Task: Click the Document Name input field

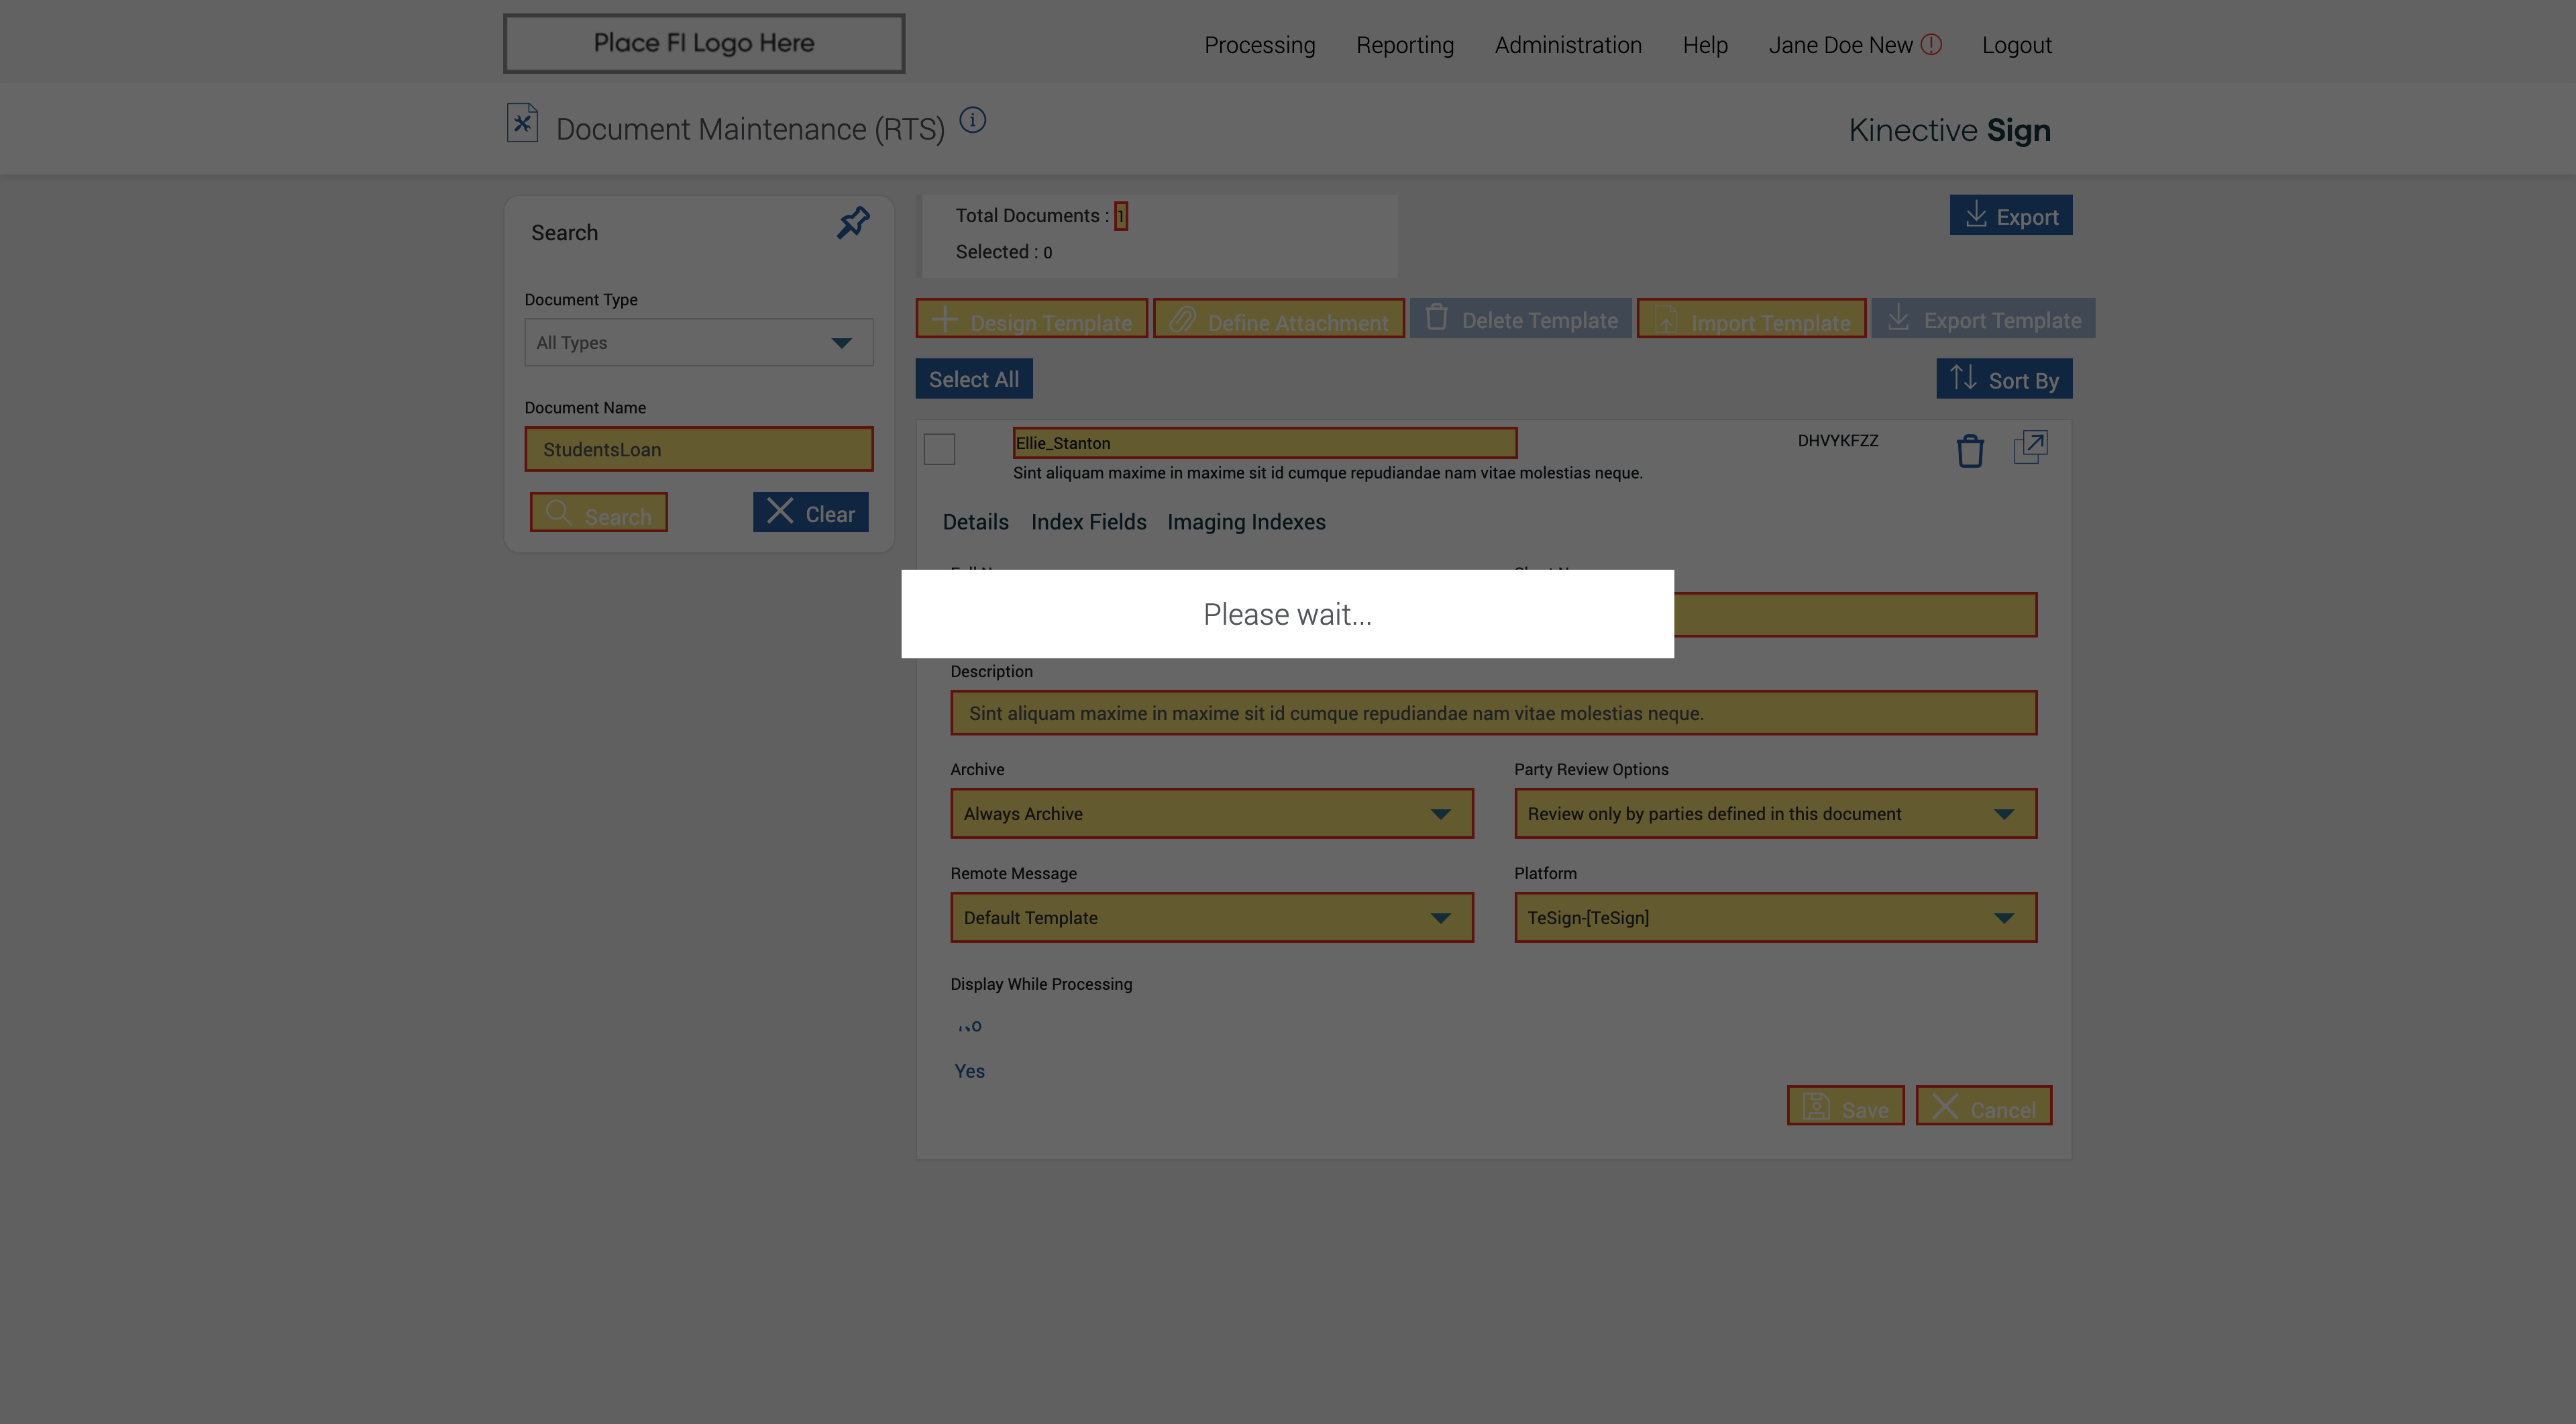Action: pos(698,450)
